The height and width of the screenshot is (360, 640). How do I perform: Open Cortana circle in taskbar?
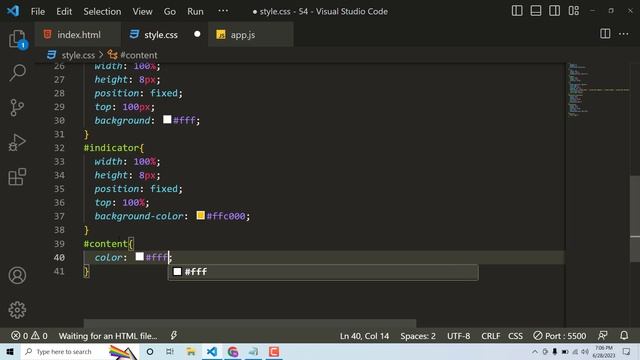coord(150,351)
